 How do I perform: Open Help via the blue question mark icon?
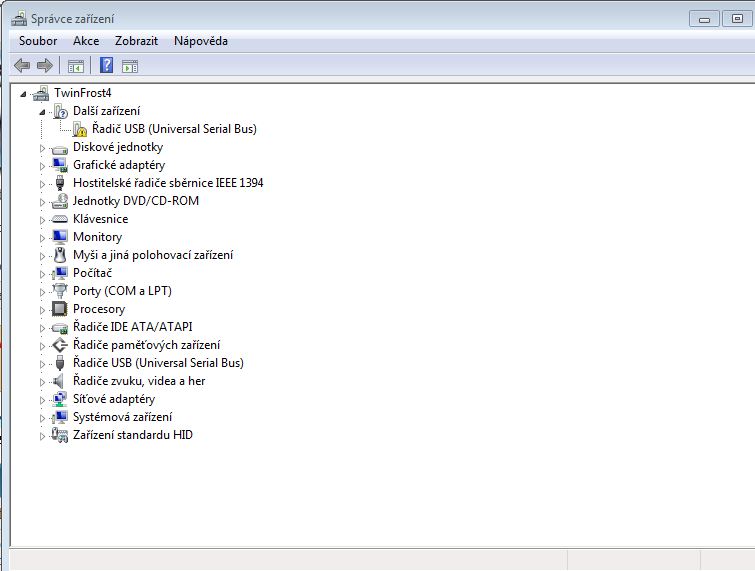click(x=106, y=65)
